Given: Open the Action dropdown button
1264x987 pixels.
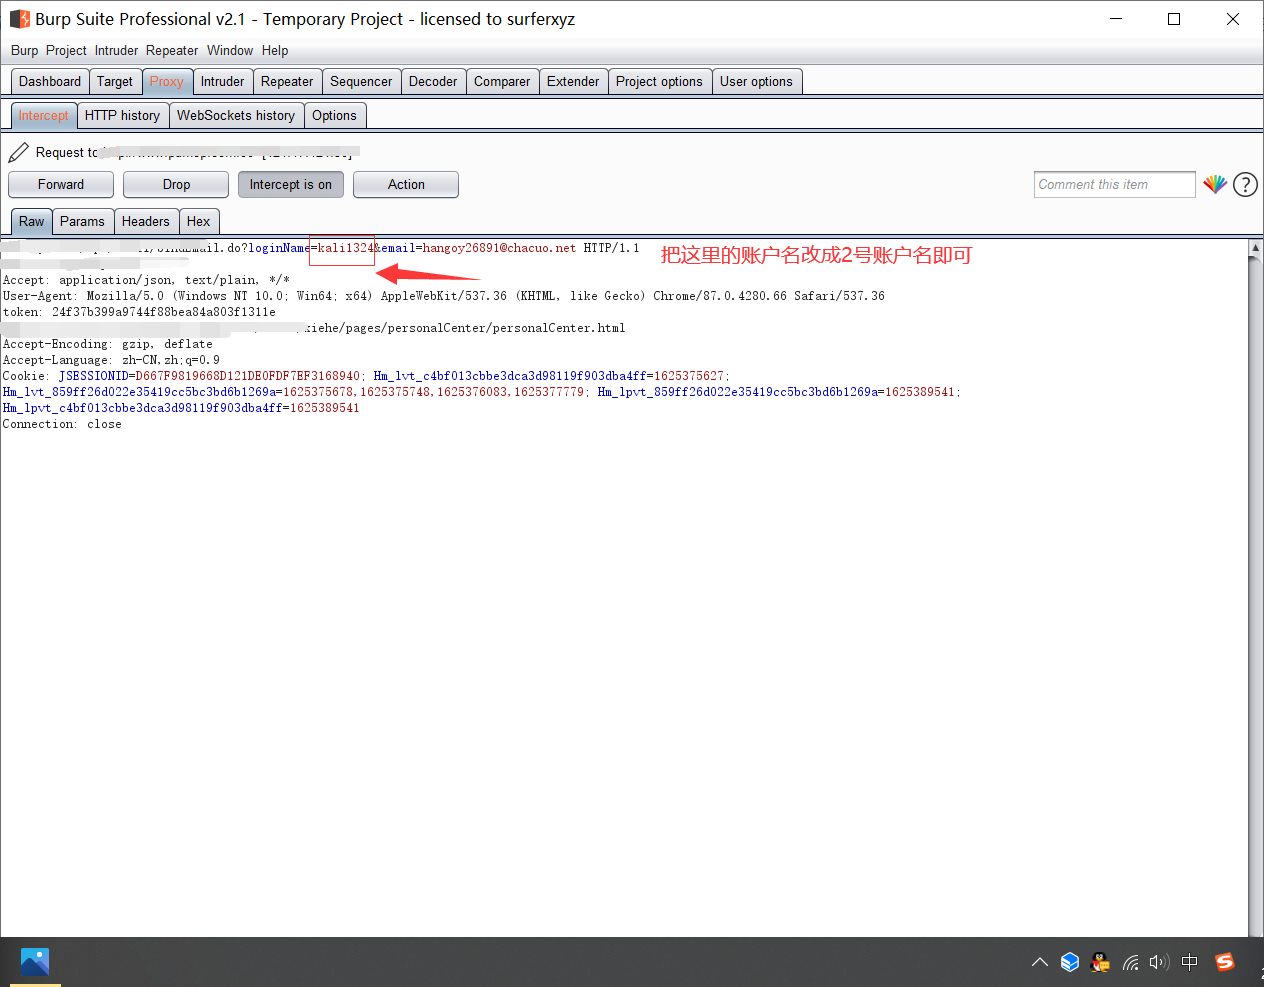Looking at the screenshot, I should click(x=406, y=185).
